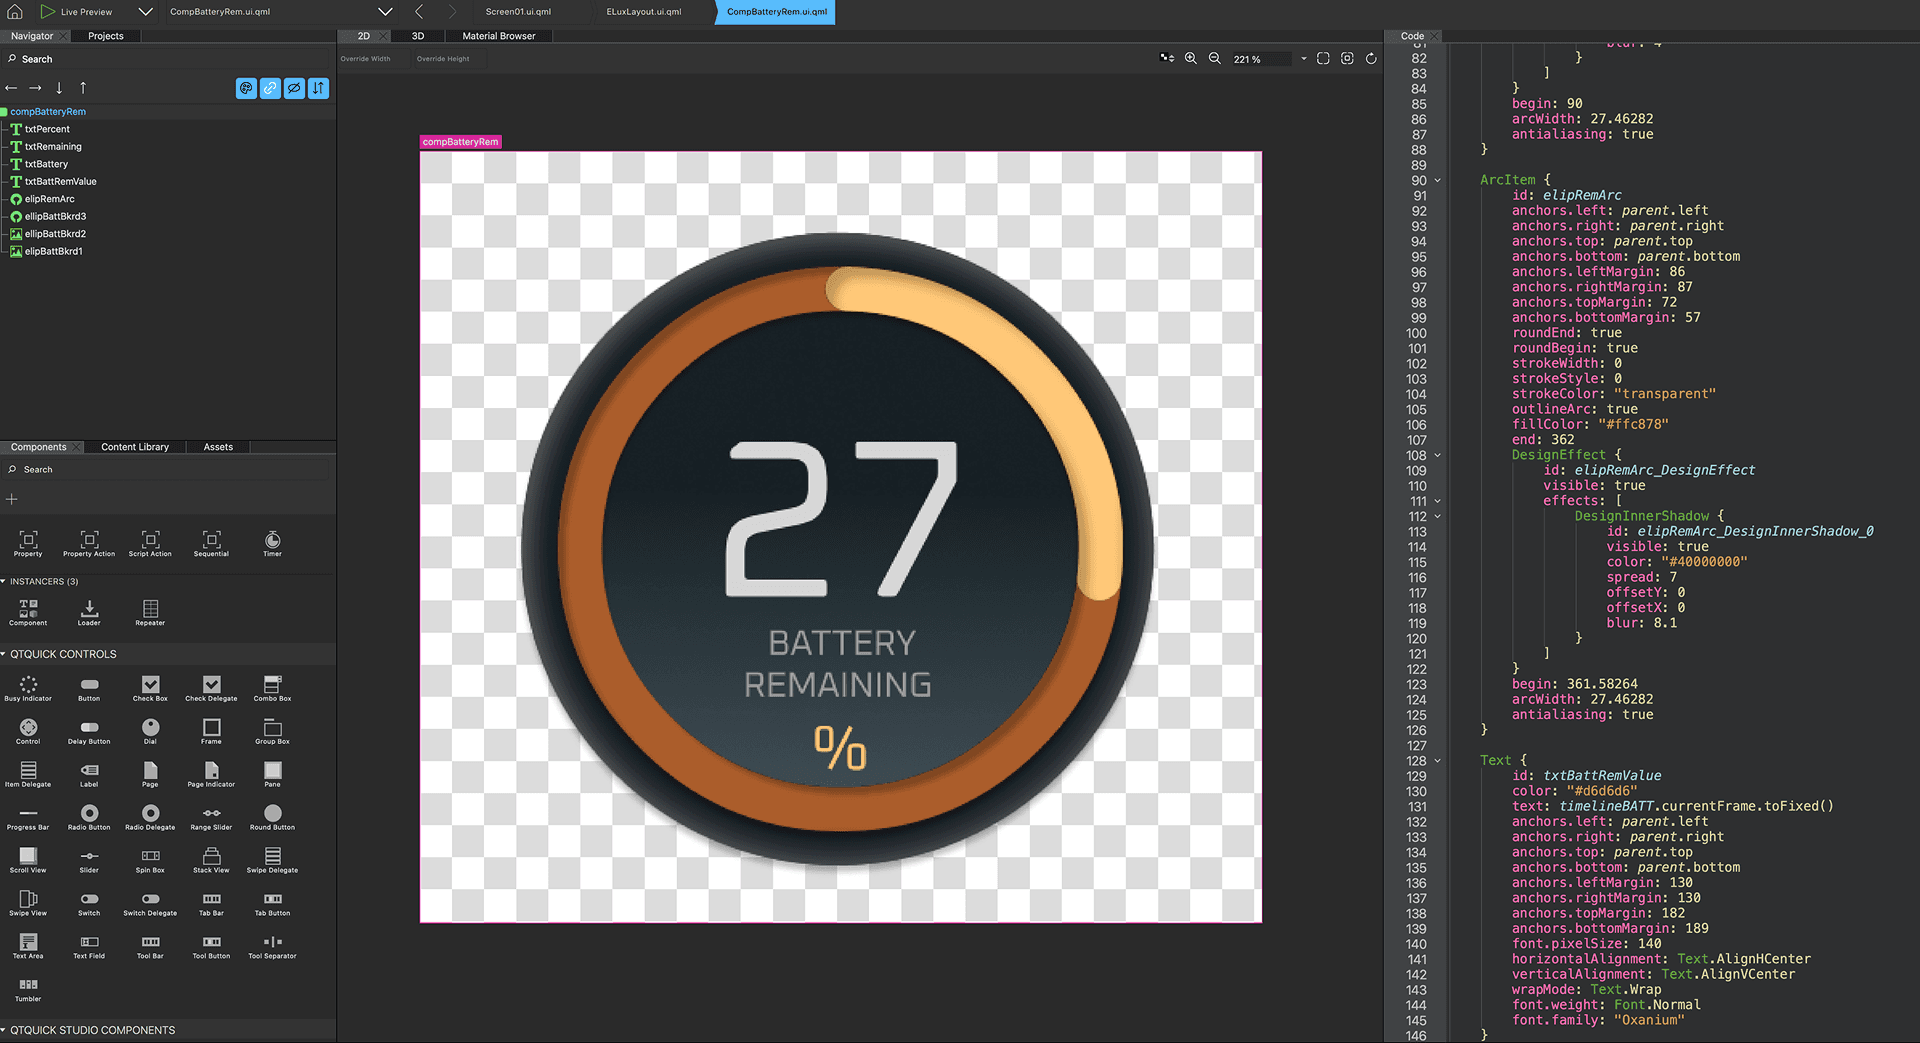Collapse the DesignEffect block at line 108
1920x1043 pixels.
pyautogui.click(x=1437, y=455)
